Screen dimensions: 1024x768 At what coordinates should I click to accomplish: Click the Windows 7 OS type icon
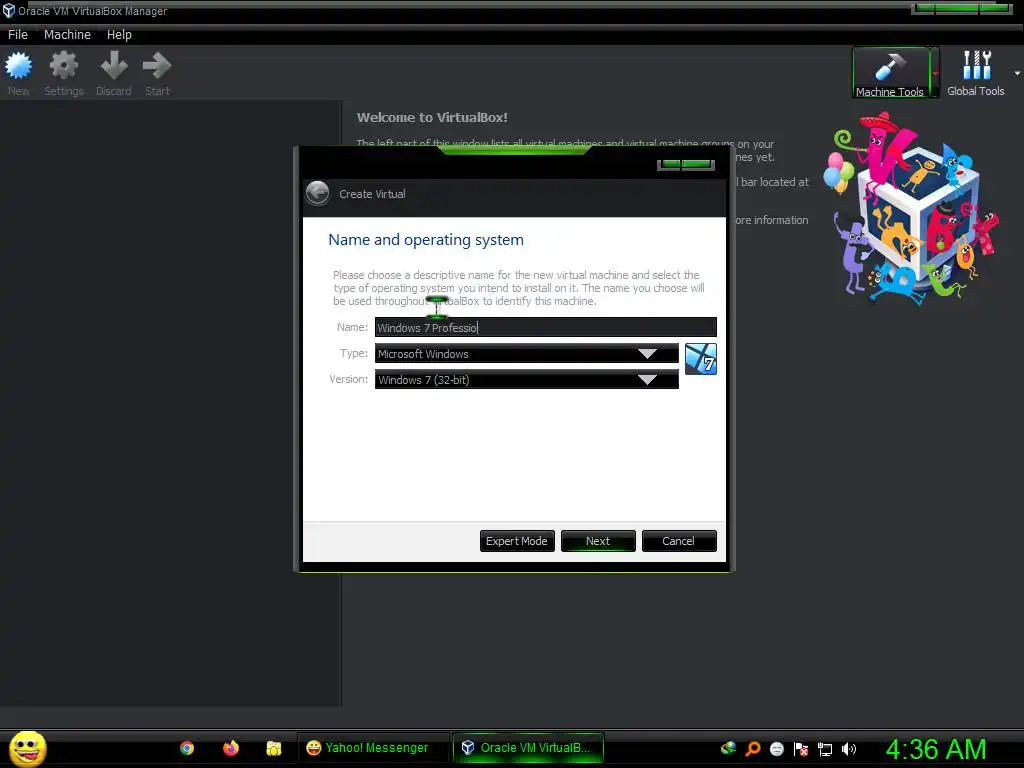point(701,359)
